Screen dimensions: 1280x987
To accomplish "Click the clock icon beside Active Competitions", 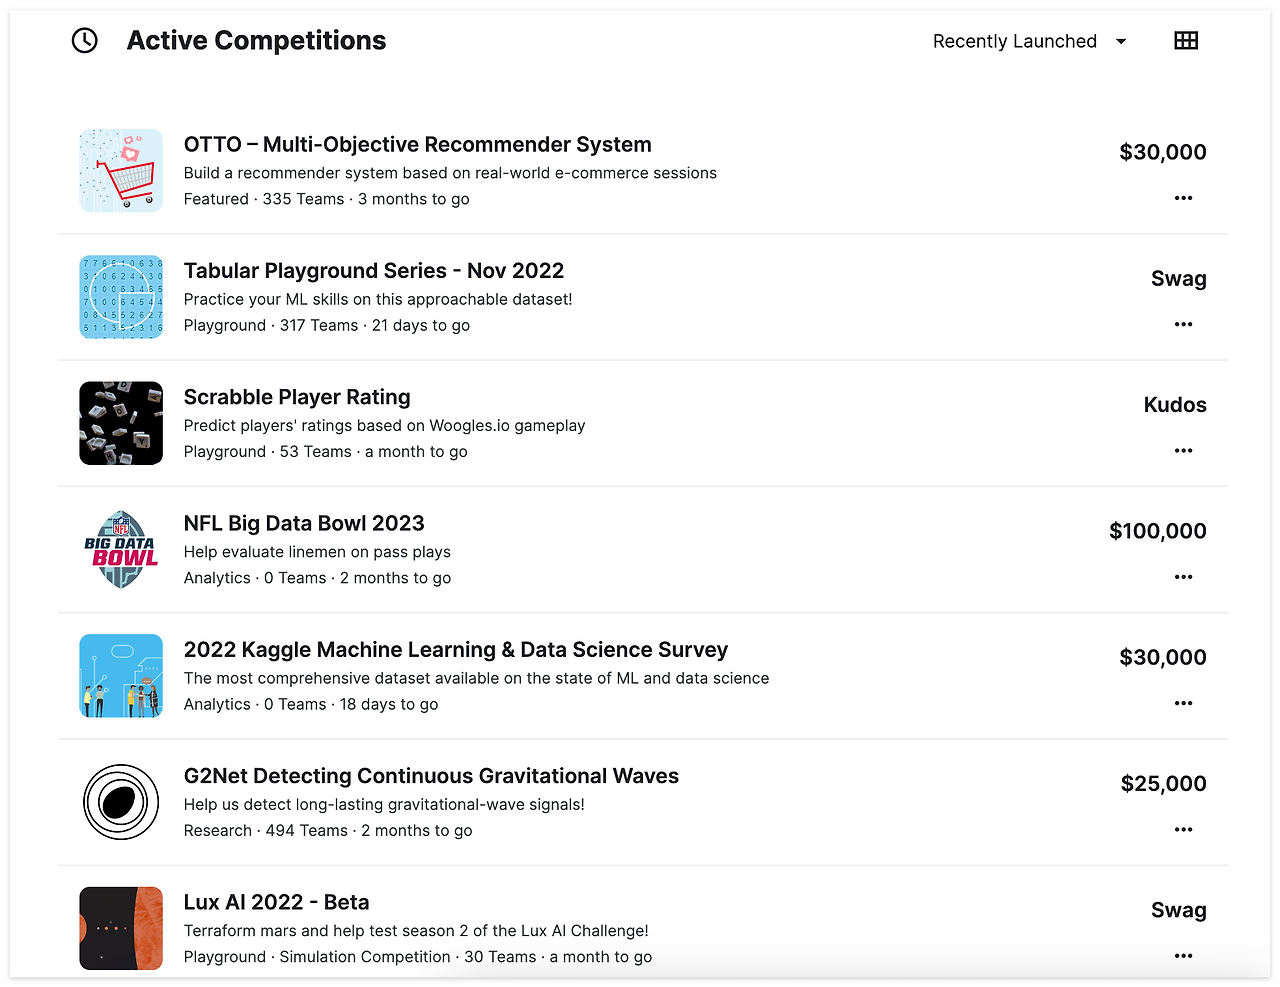I will pos(85,41).
